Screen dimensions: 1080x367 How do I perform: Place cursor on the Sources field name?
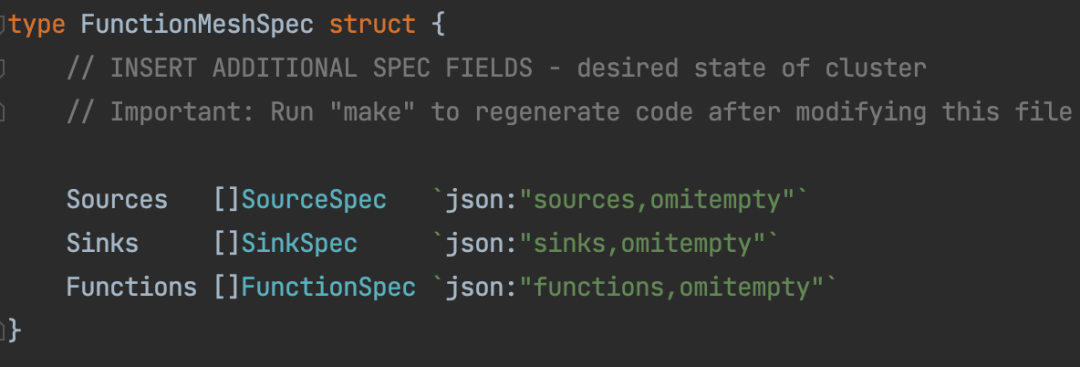point(117,200)
